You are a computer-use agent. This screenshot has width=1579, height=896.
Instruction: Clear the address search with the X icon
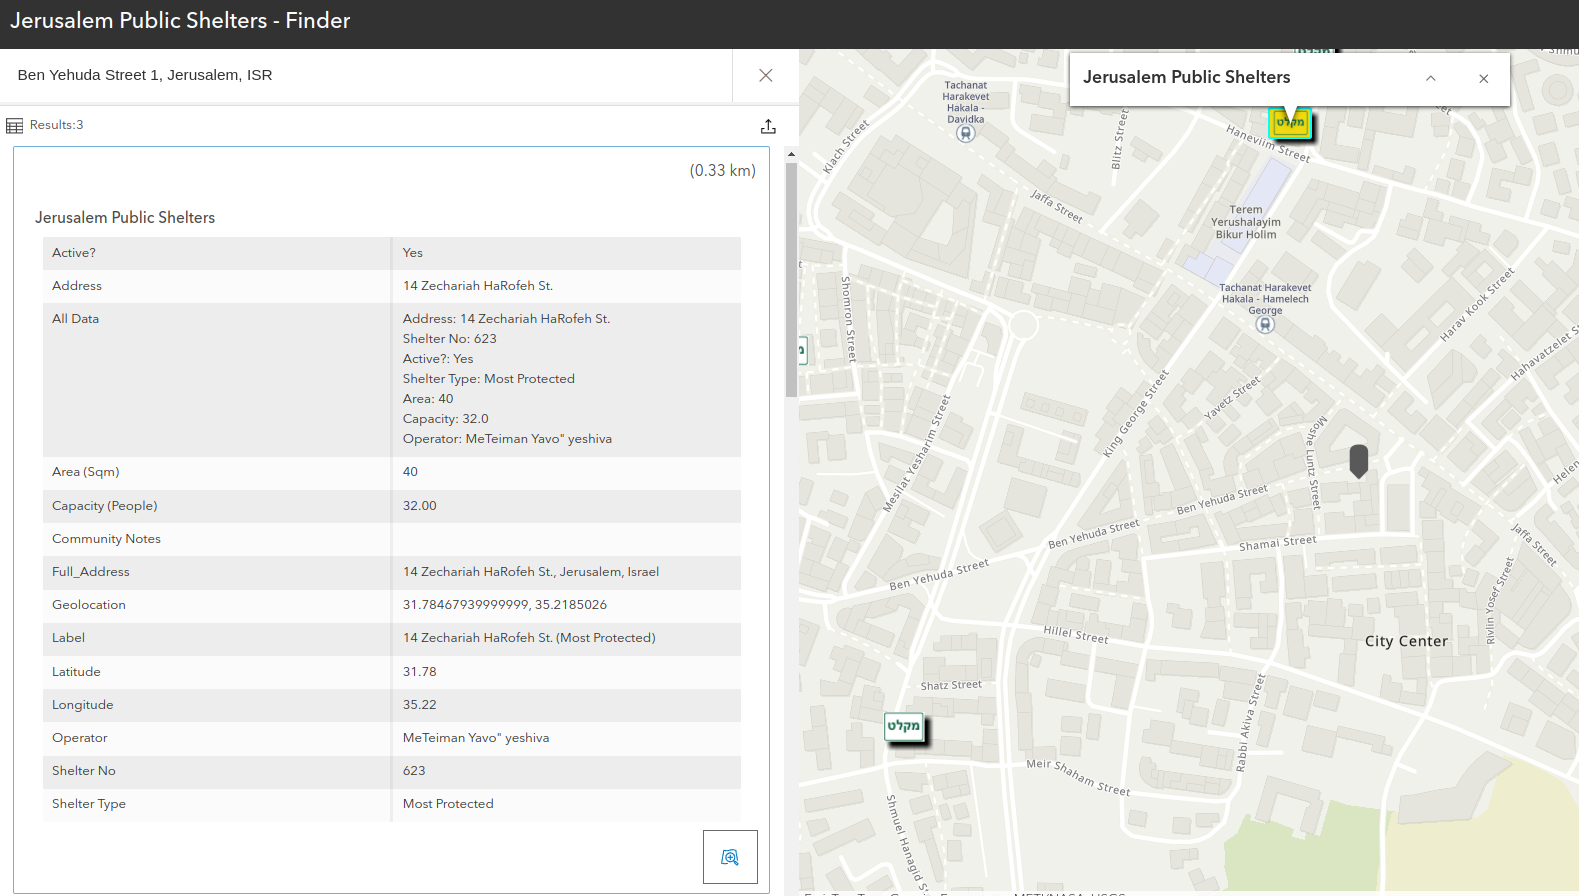[x=766, y=75]
